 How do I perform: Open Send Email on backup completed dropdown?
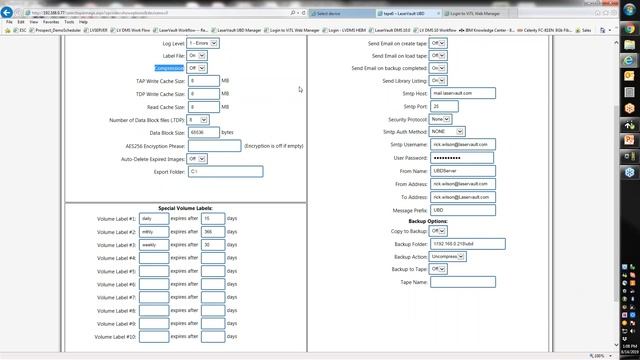(x=438, y=68)
